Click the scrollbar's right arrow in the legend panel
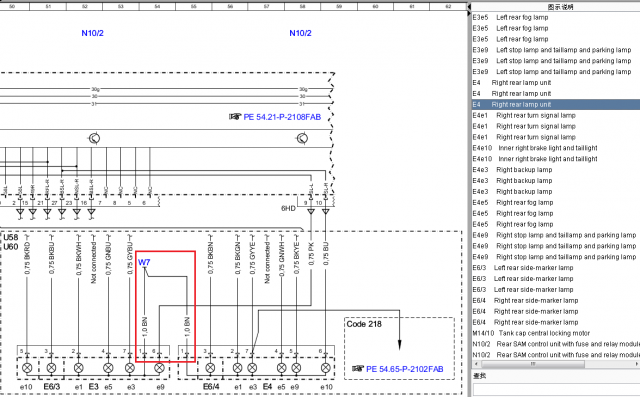641x397 pixels. click(637, 364)
